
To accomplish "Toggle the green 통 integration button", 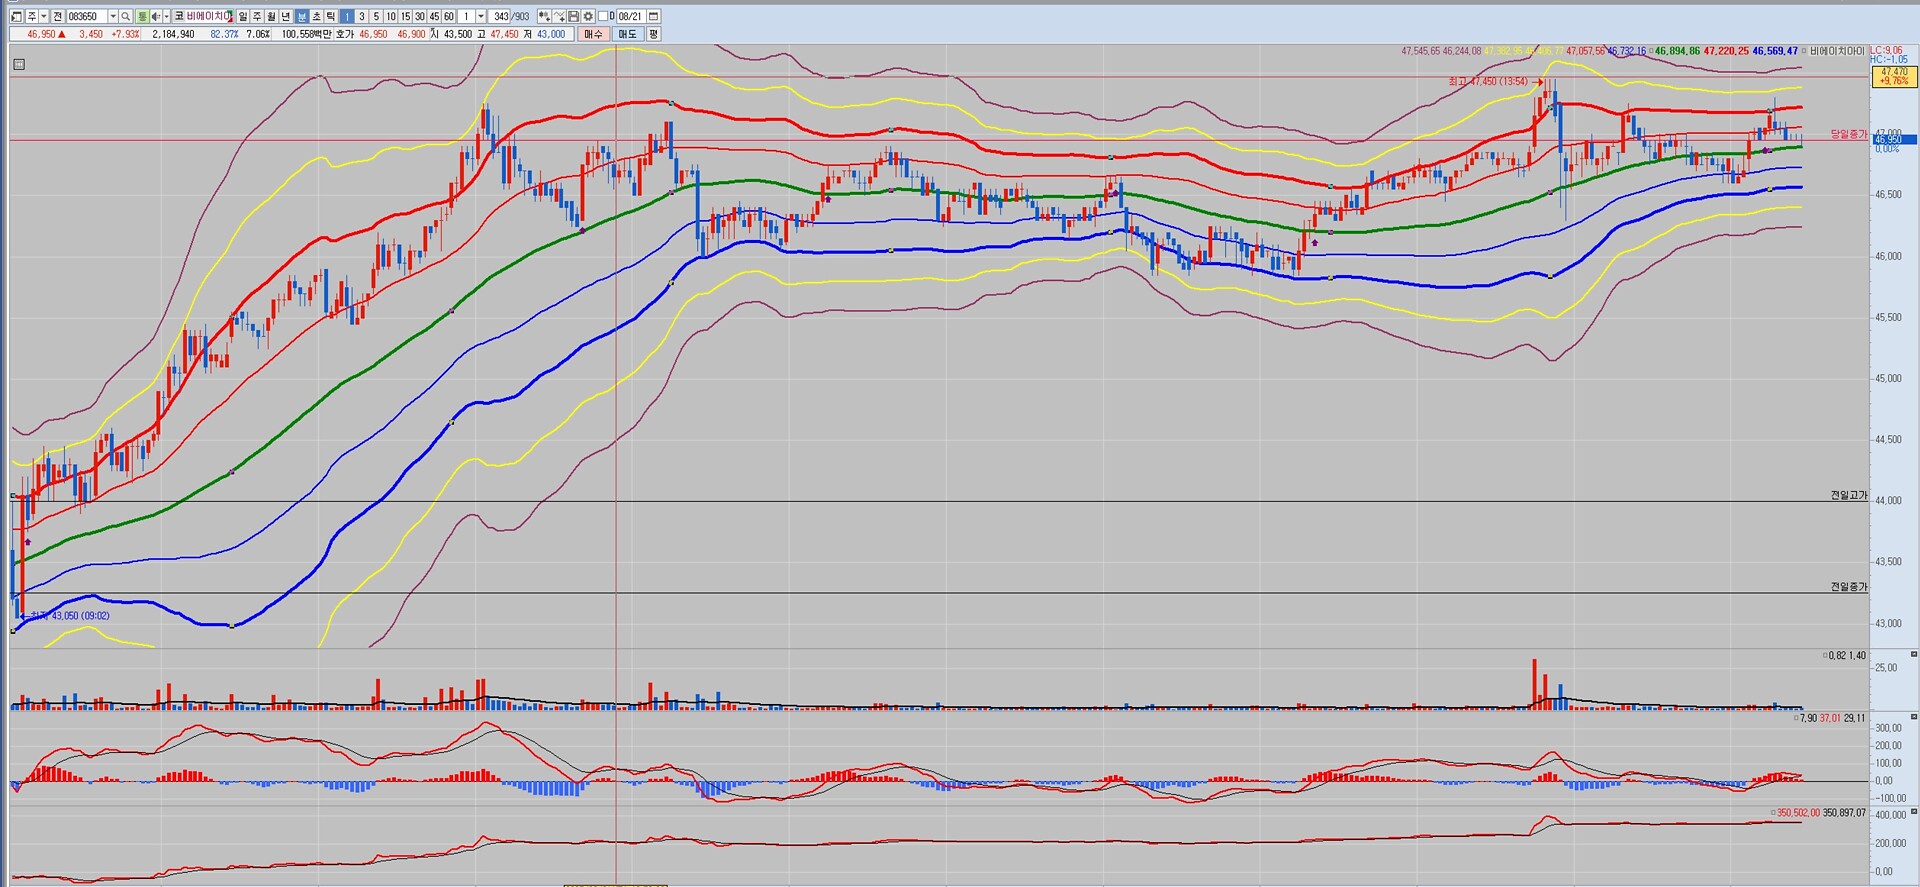I will 142,17.
